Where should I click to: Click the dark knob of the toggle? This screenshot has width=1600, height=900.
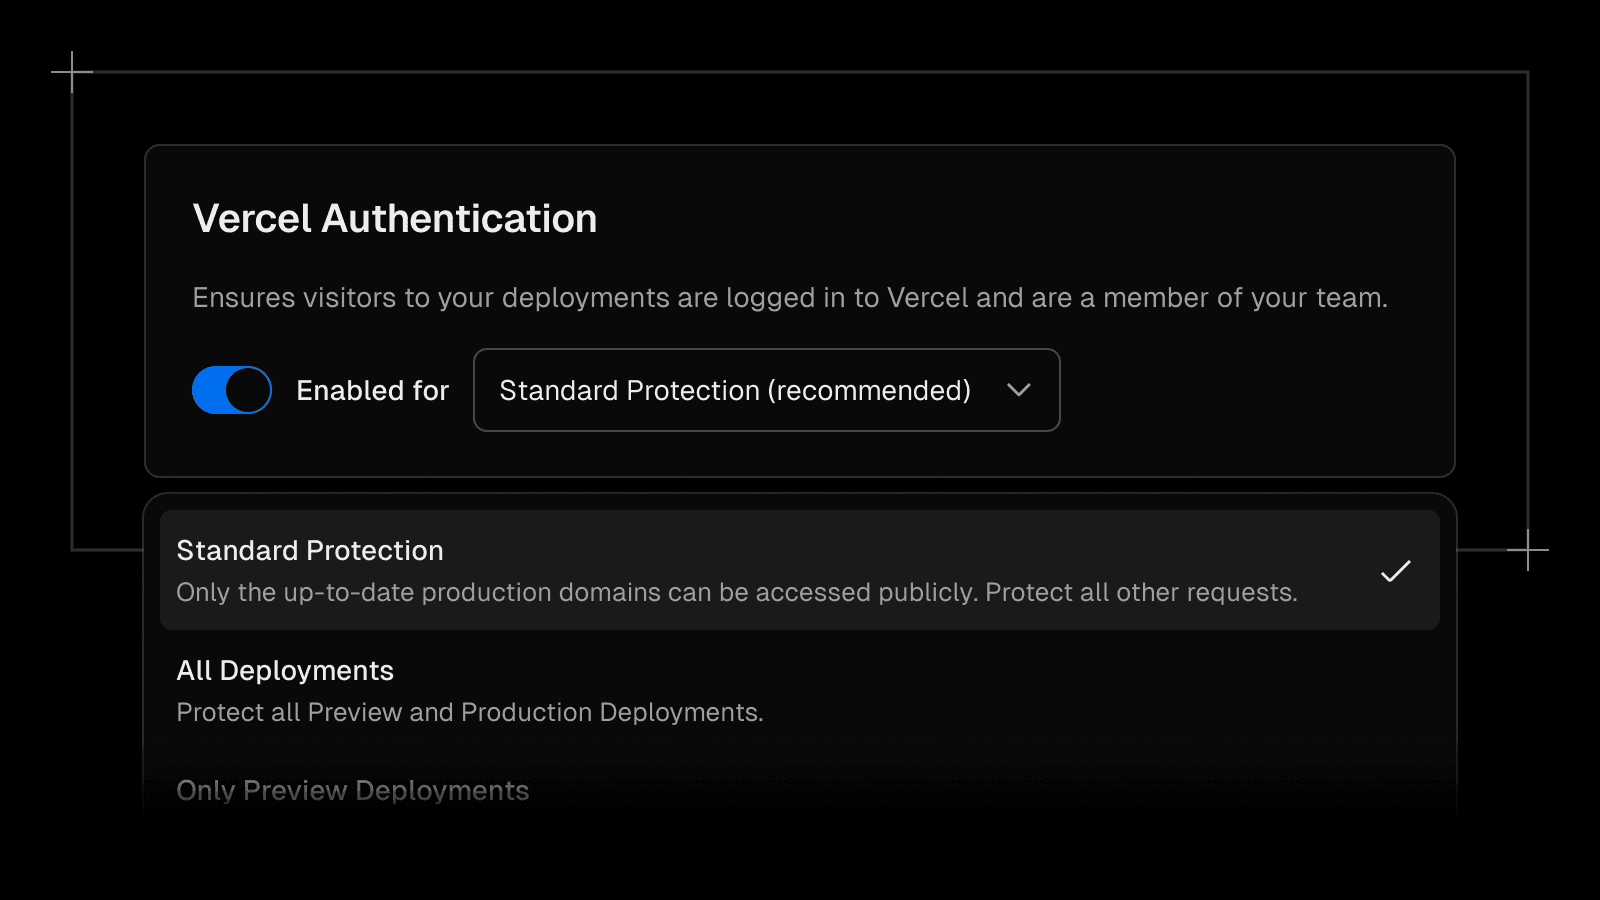point(248,390)
